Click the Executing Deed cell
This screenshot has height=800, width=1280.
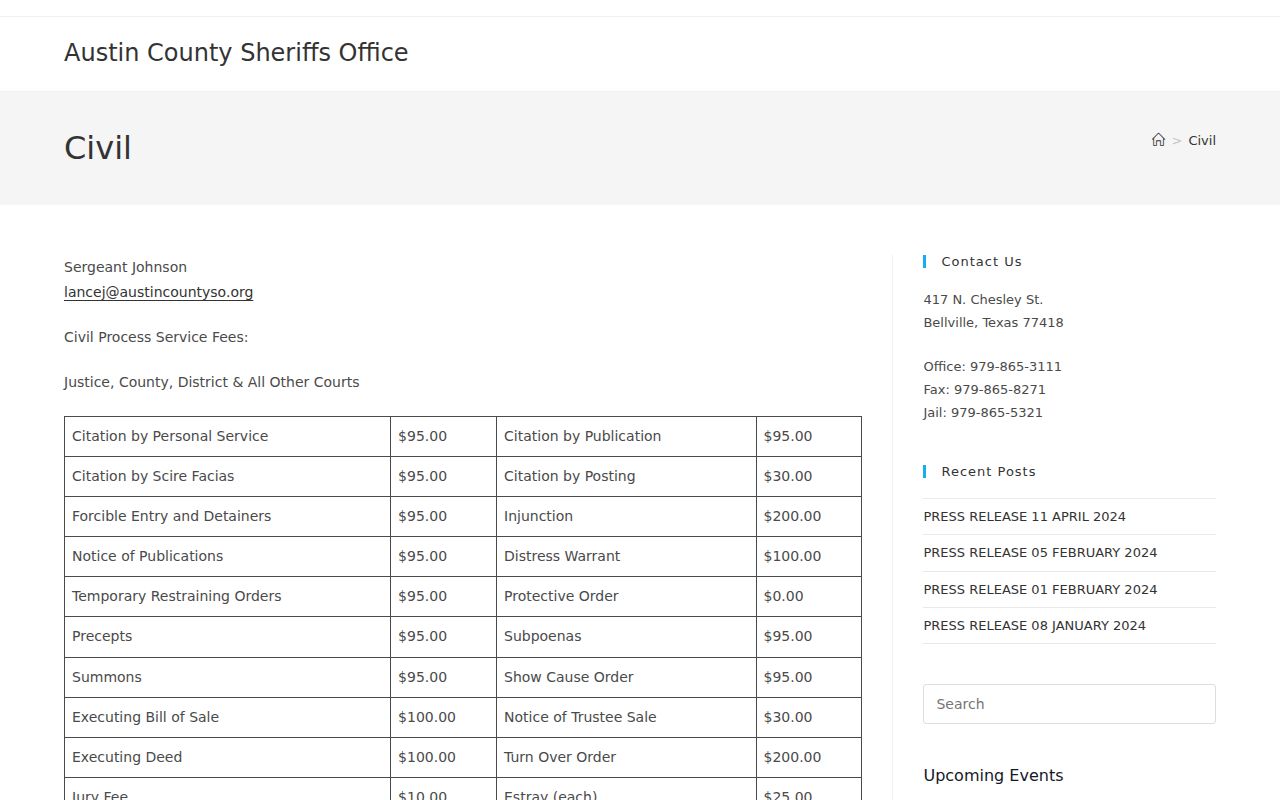click(x=227, y=757)
